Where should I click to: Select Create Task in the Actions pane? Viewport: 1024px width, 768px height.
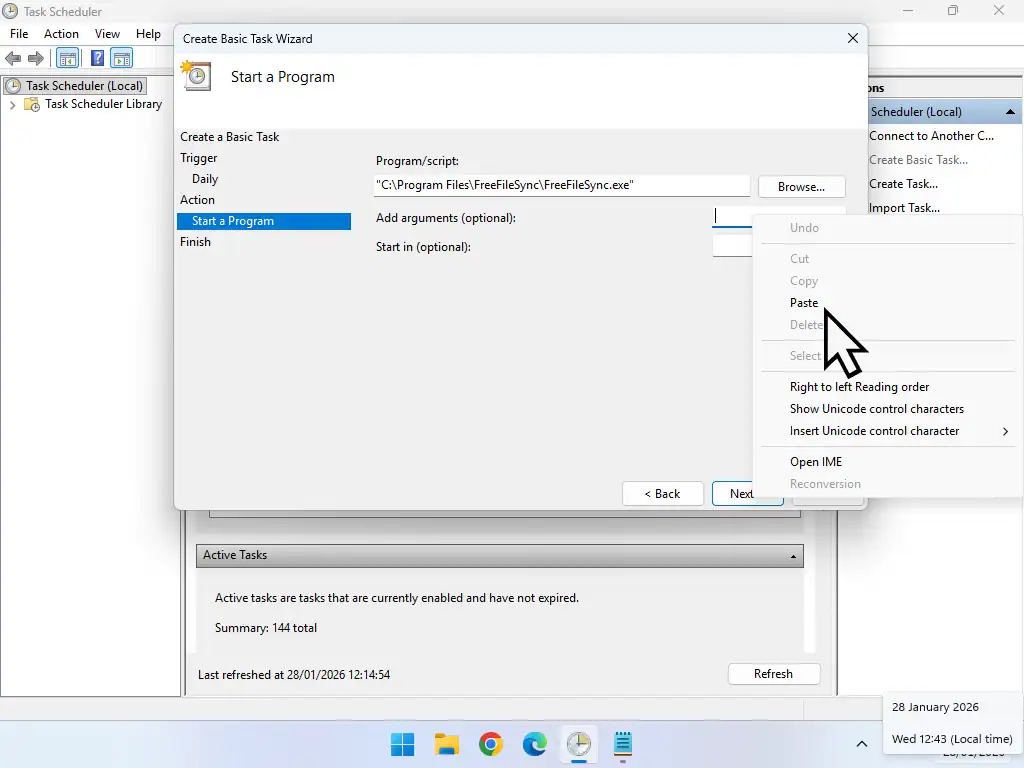coord(903,183)
